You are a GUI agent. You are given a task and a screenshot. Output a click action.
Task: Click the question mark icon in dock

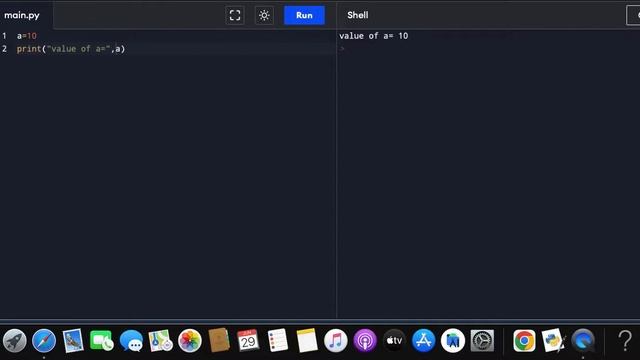tap(624, 340)
